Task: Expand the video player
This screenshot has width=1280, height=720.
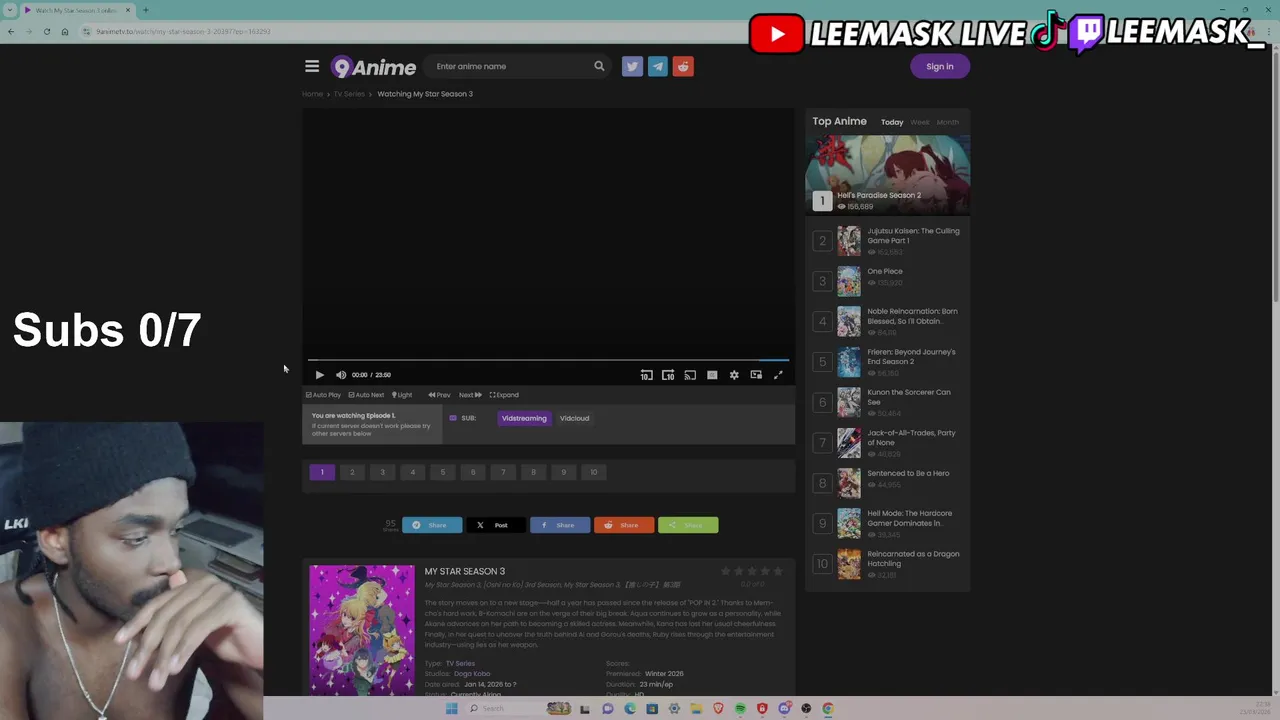Action: click(x=504, y=395)
